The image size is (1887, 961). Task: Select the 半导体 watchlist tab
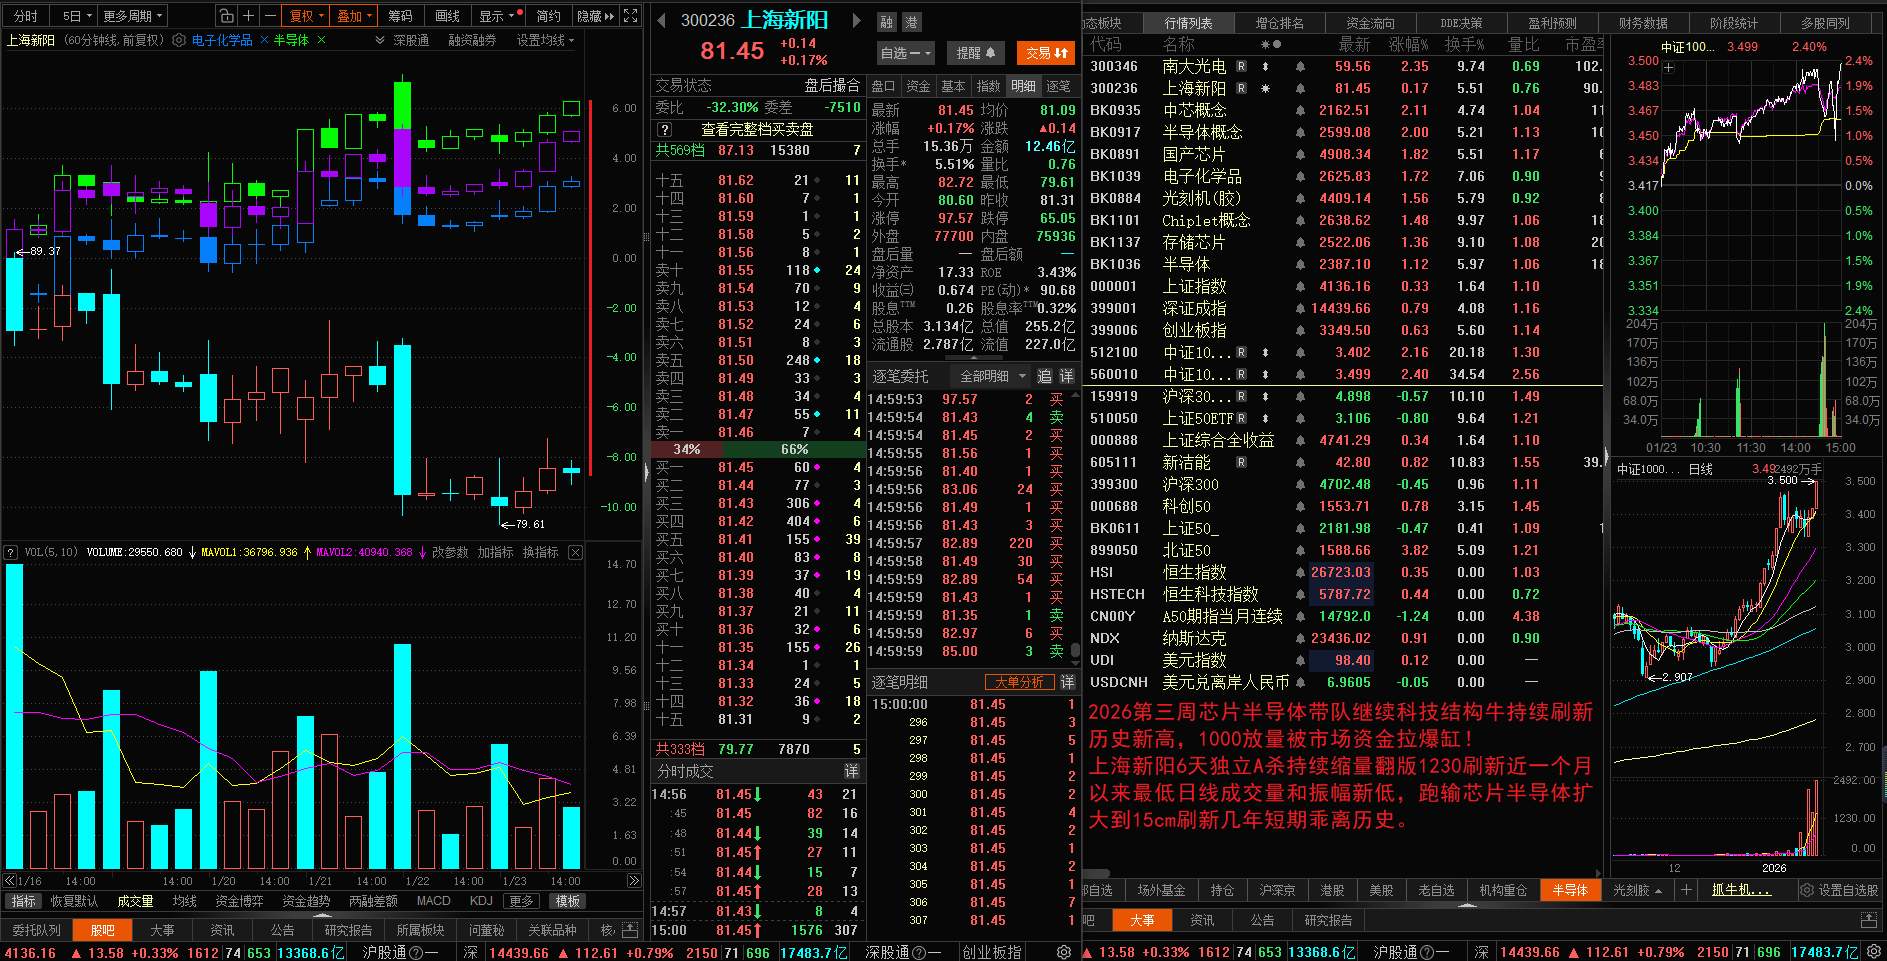point(1570,890)
